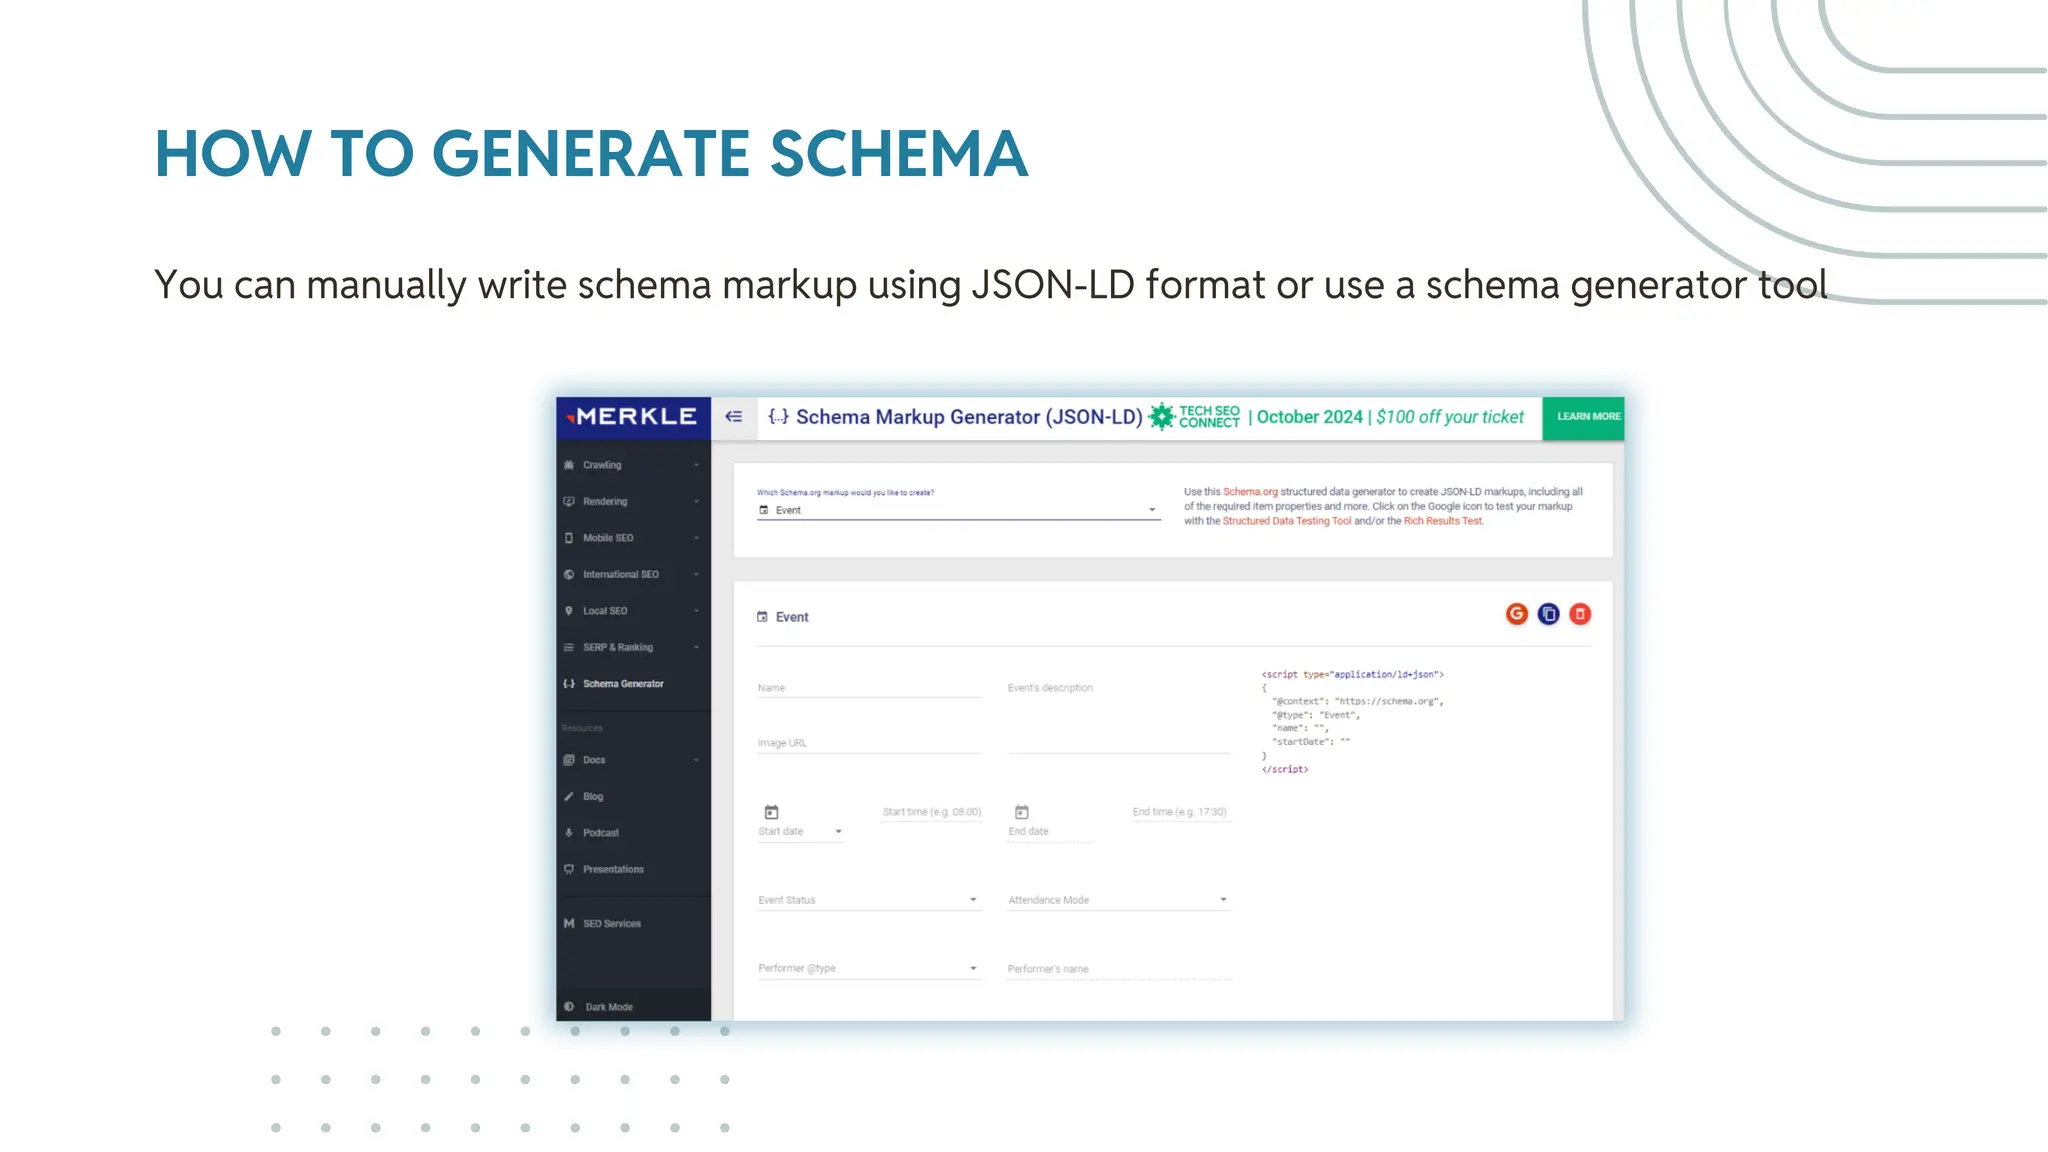
Task: Open the Podcast sidebar item
Action: click(x=601, y=833)
